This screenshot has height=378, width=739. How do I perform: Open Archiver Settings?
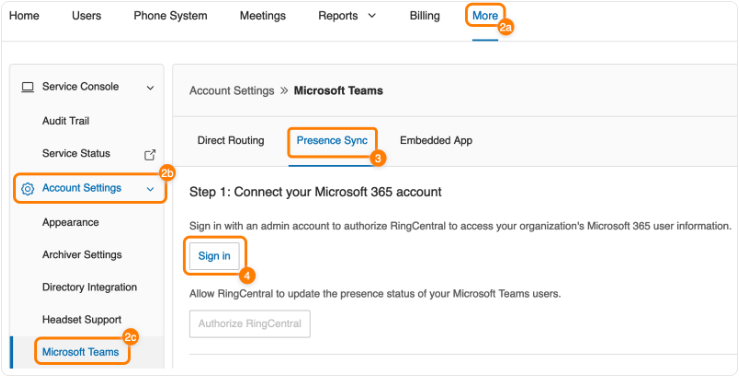[x=82, y=255]
